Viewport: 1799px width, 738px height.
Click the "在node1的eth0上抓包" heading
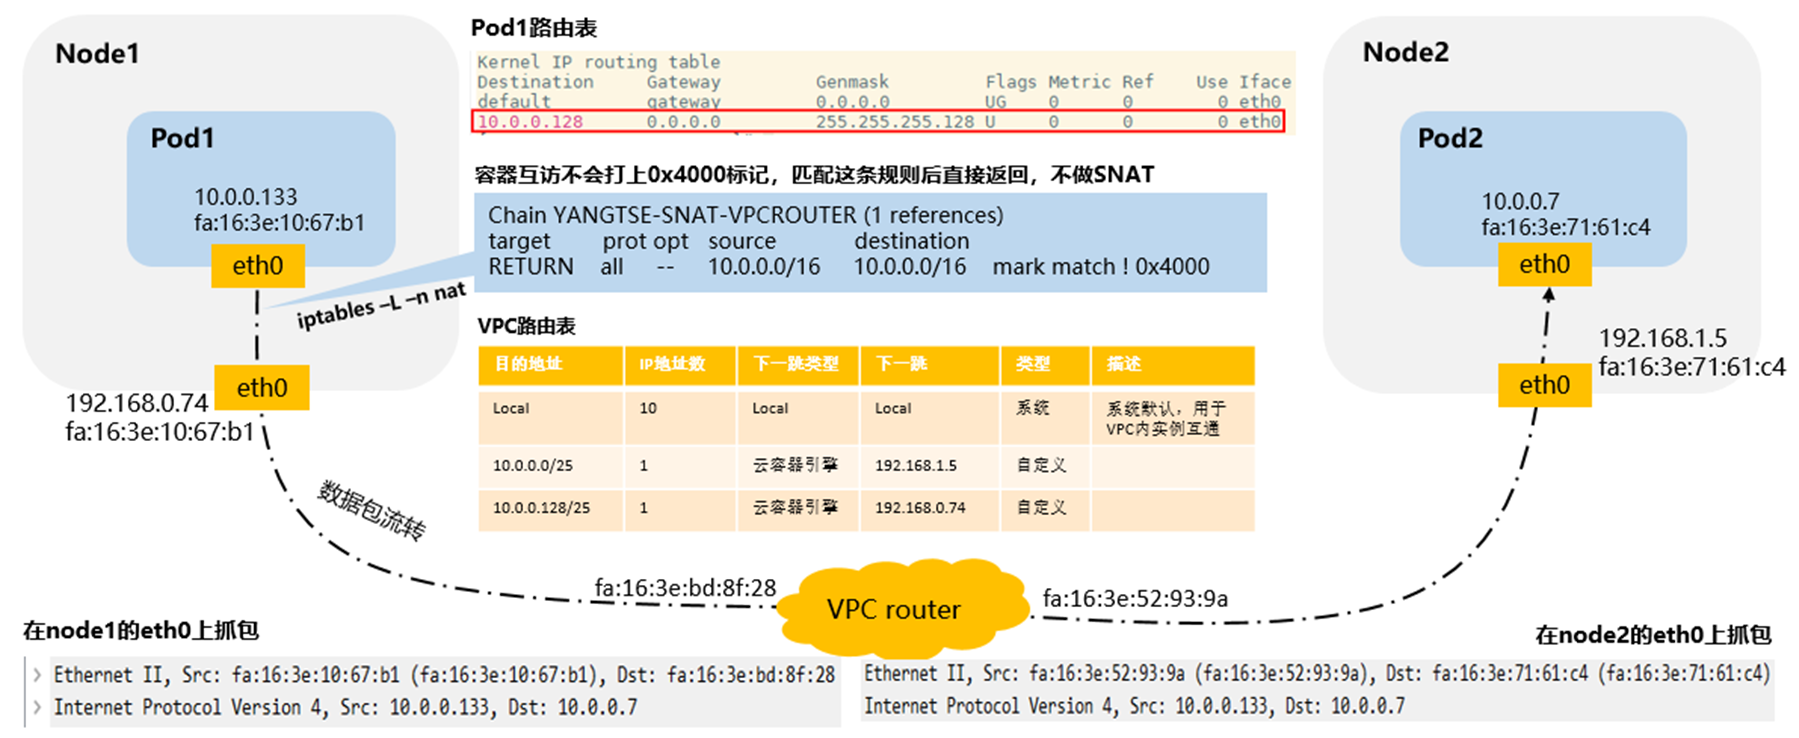(141, 631)
